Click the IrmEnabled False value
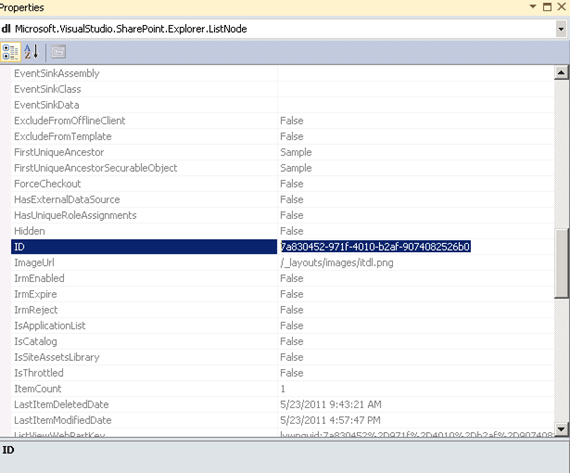This screenshot has height=473, width=570. tap(292, 278)
